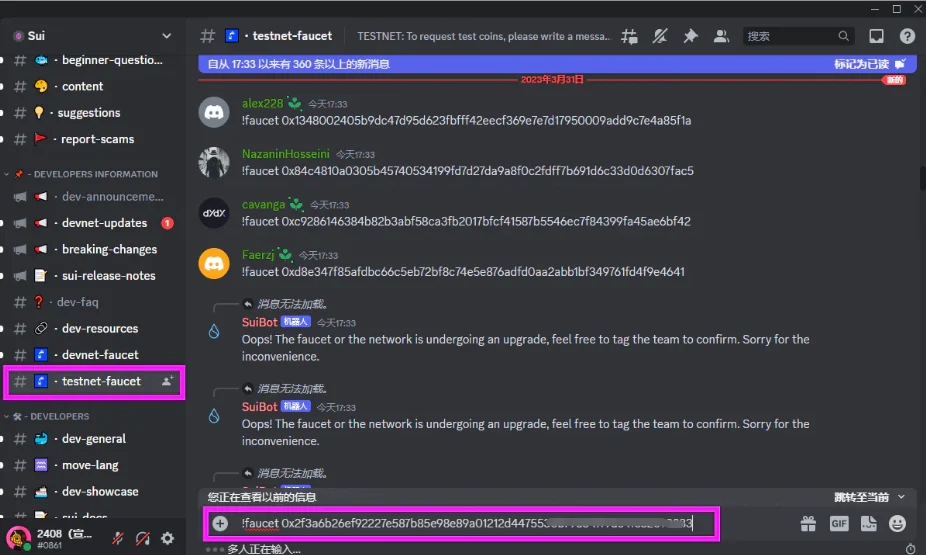
Task: Expand the Sui server dropdown menu
Action: point(166,36)
